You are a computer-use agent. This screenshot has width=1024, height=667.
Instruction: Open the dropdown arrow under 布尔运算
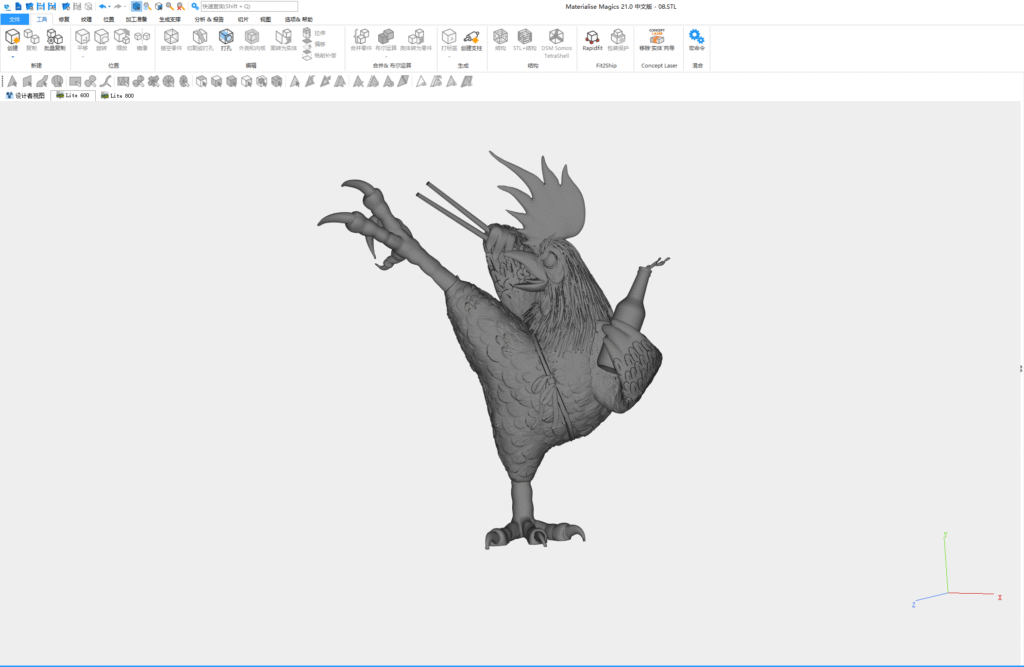(x=385, y=56)
